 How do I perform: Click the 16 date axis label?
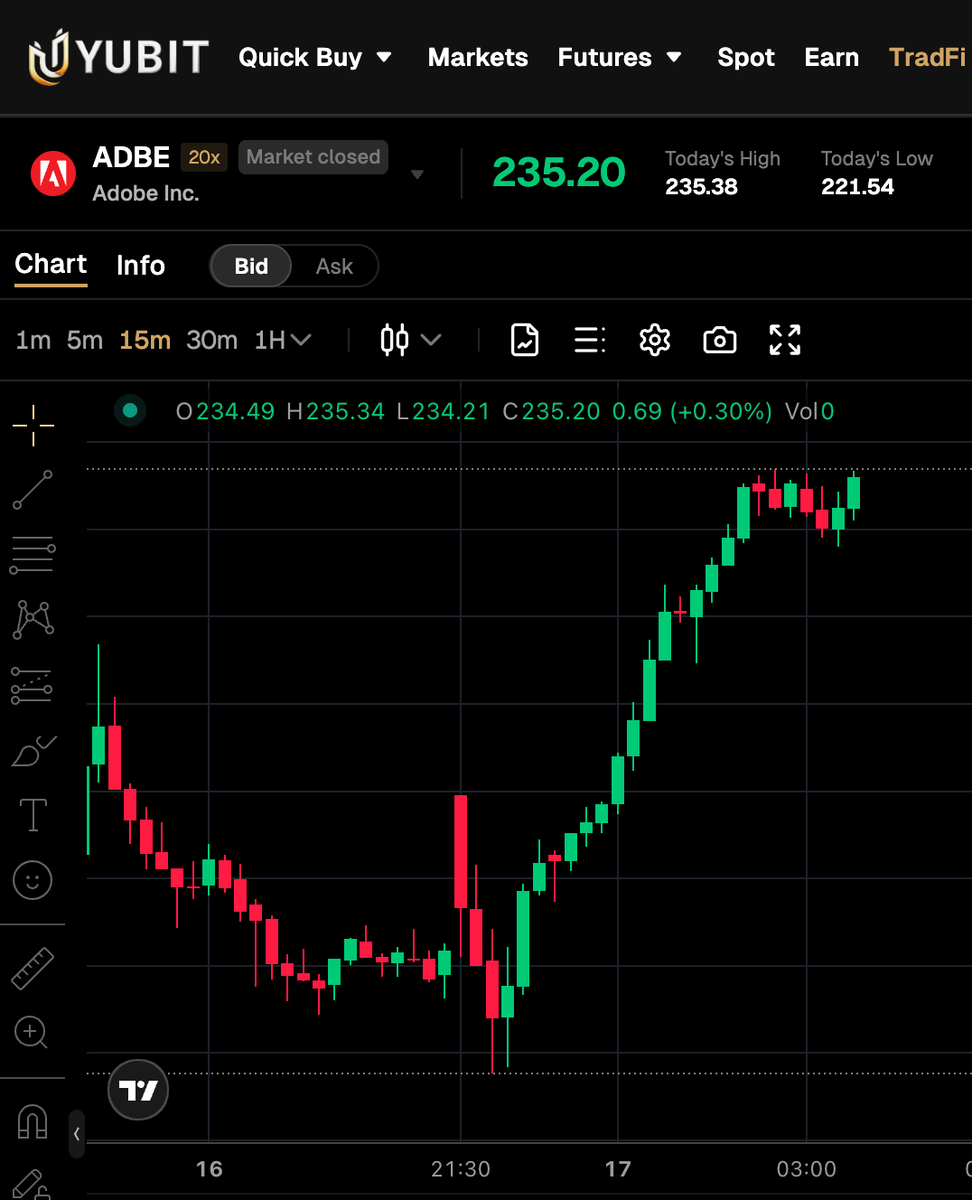[209, 1169]
